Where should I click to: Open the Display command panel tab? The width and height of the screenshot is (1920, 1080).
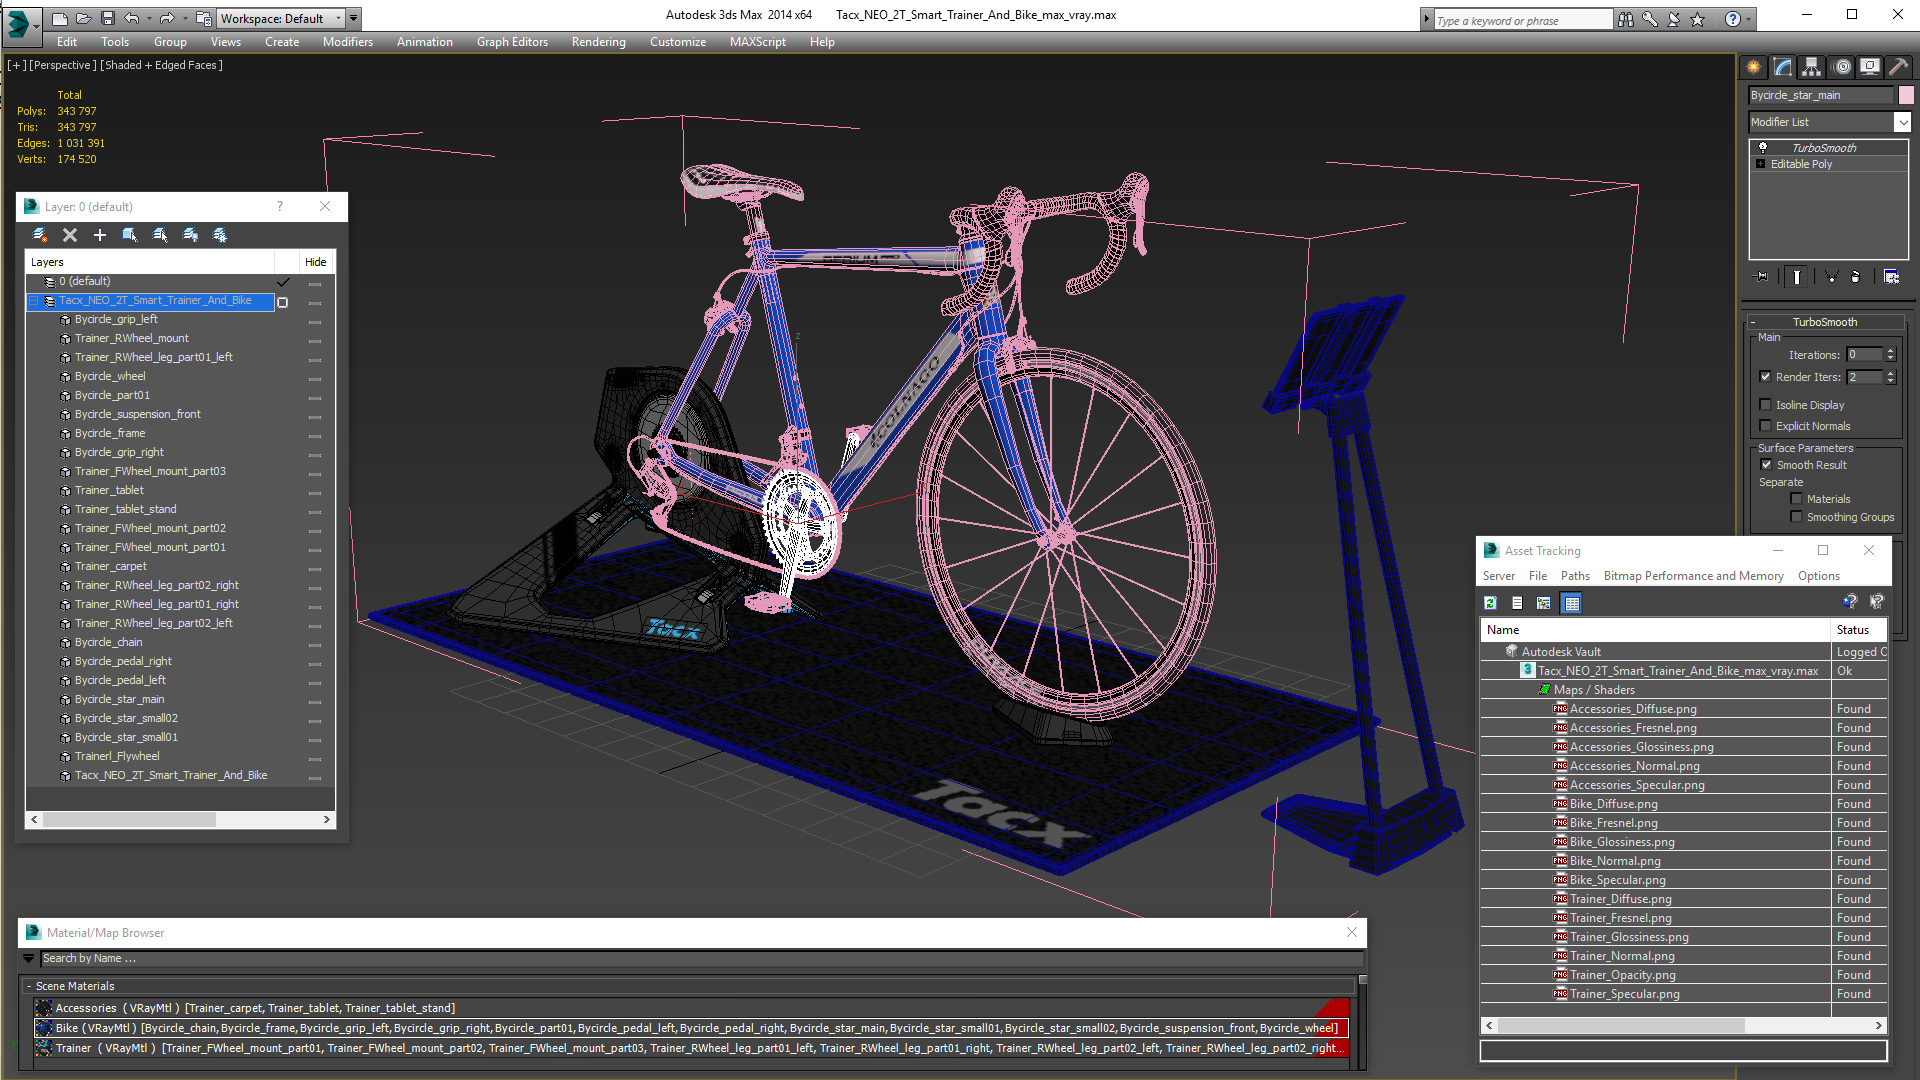pyautogui.click(x=1869, y=67)
